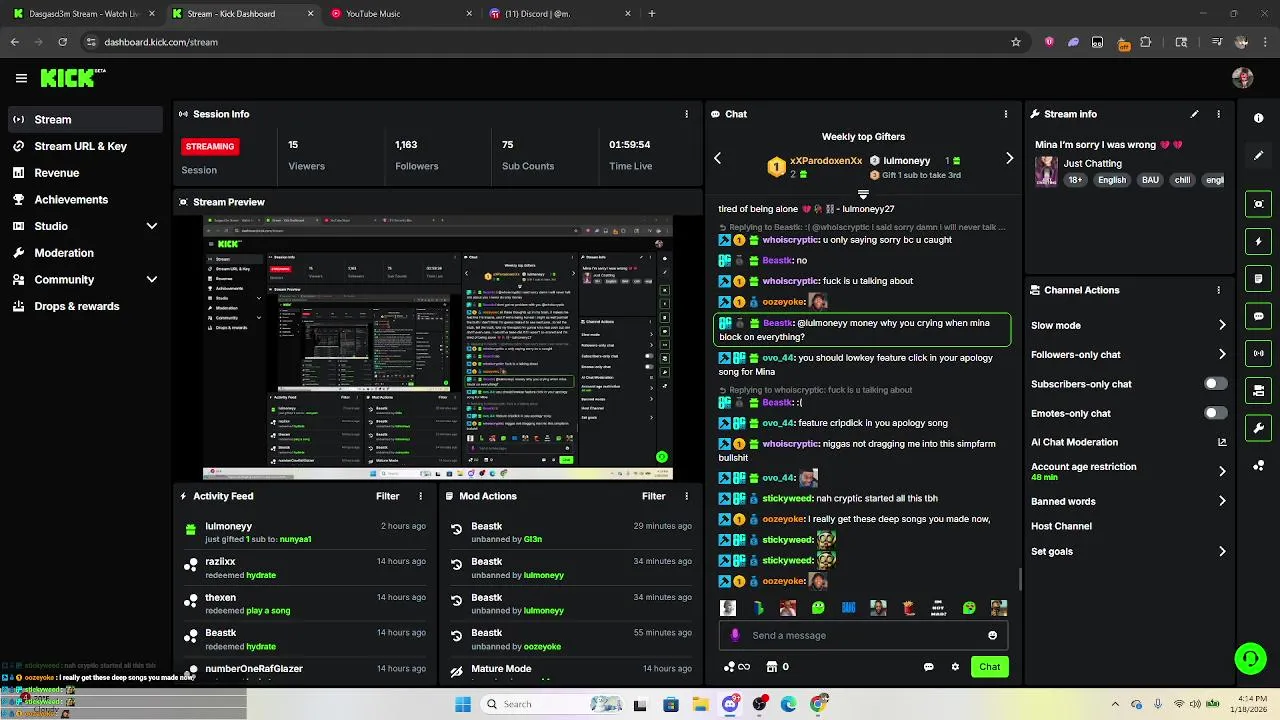Click the info icon in right sidebar
The height and width of the screenshot is (720, 1280).
(1259, 118)
